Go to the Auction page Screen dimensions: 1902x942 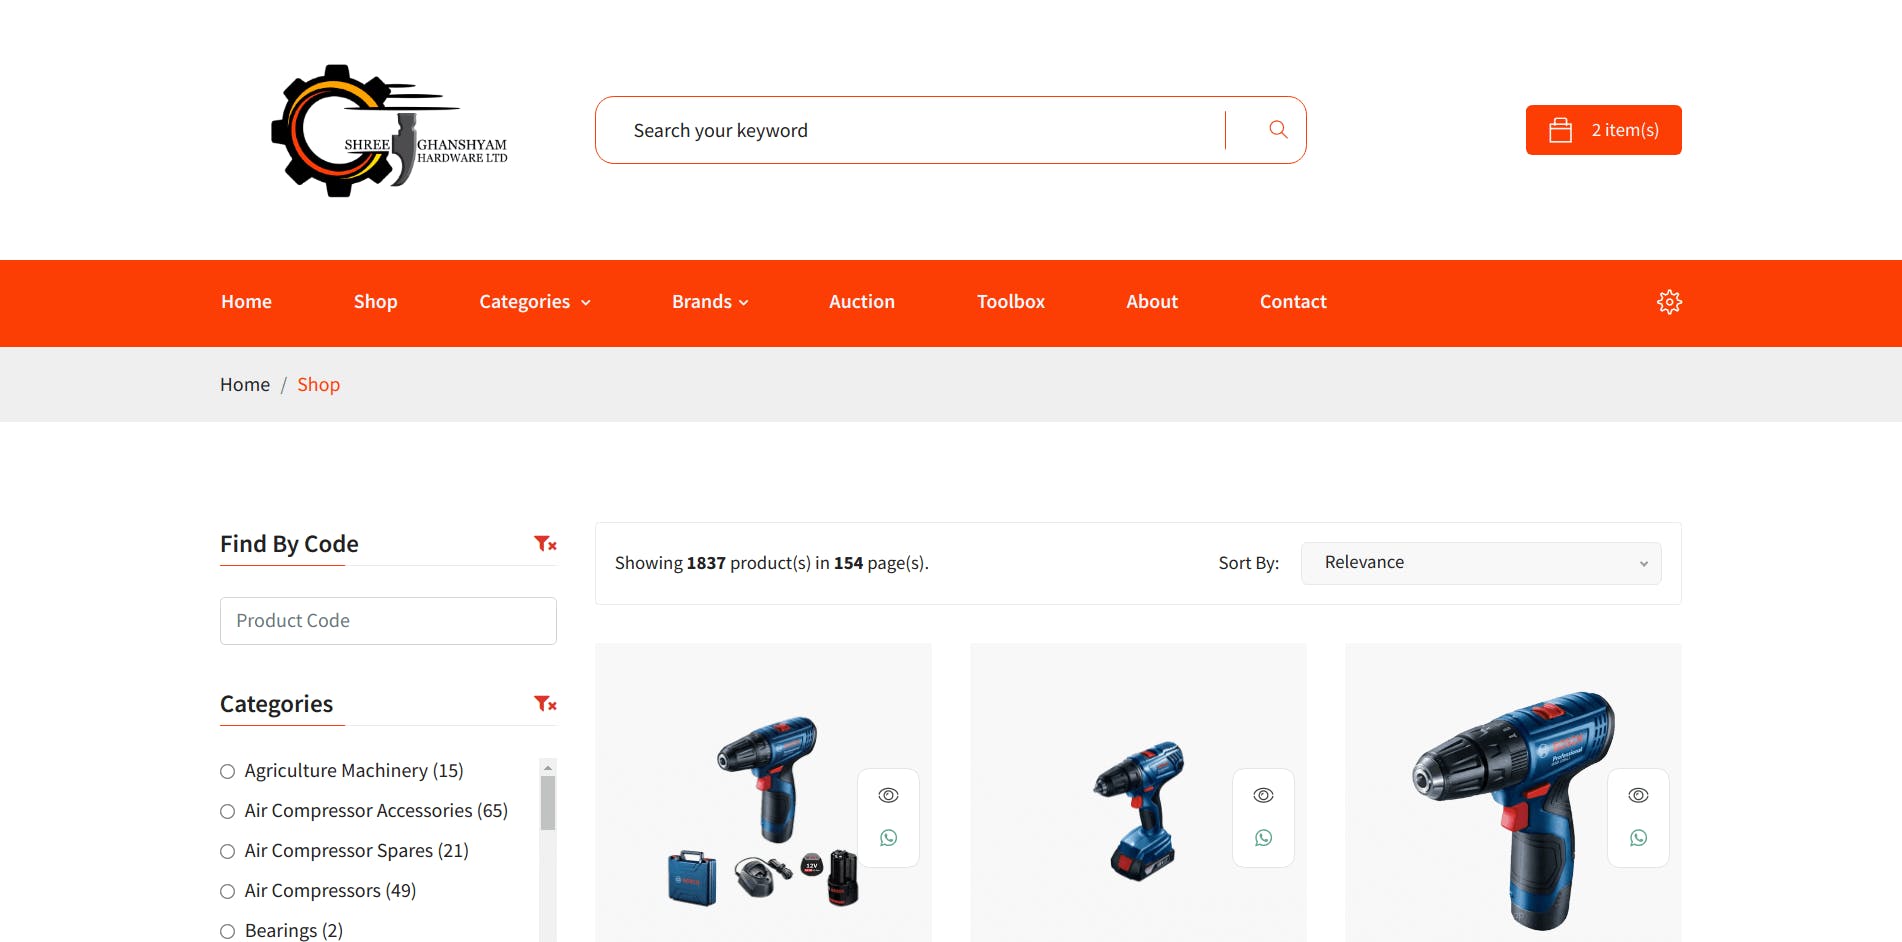pyautogui.click(x=862, y=302)
